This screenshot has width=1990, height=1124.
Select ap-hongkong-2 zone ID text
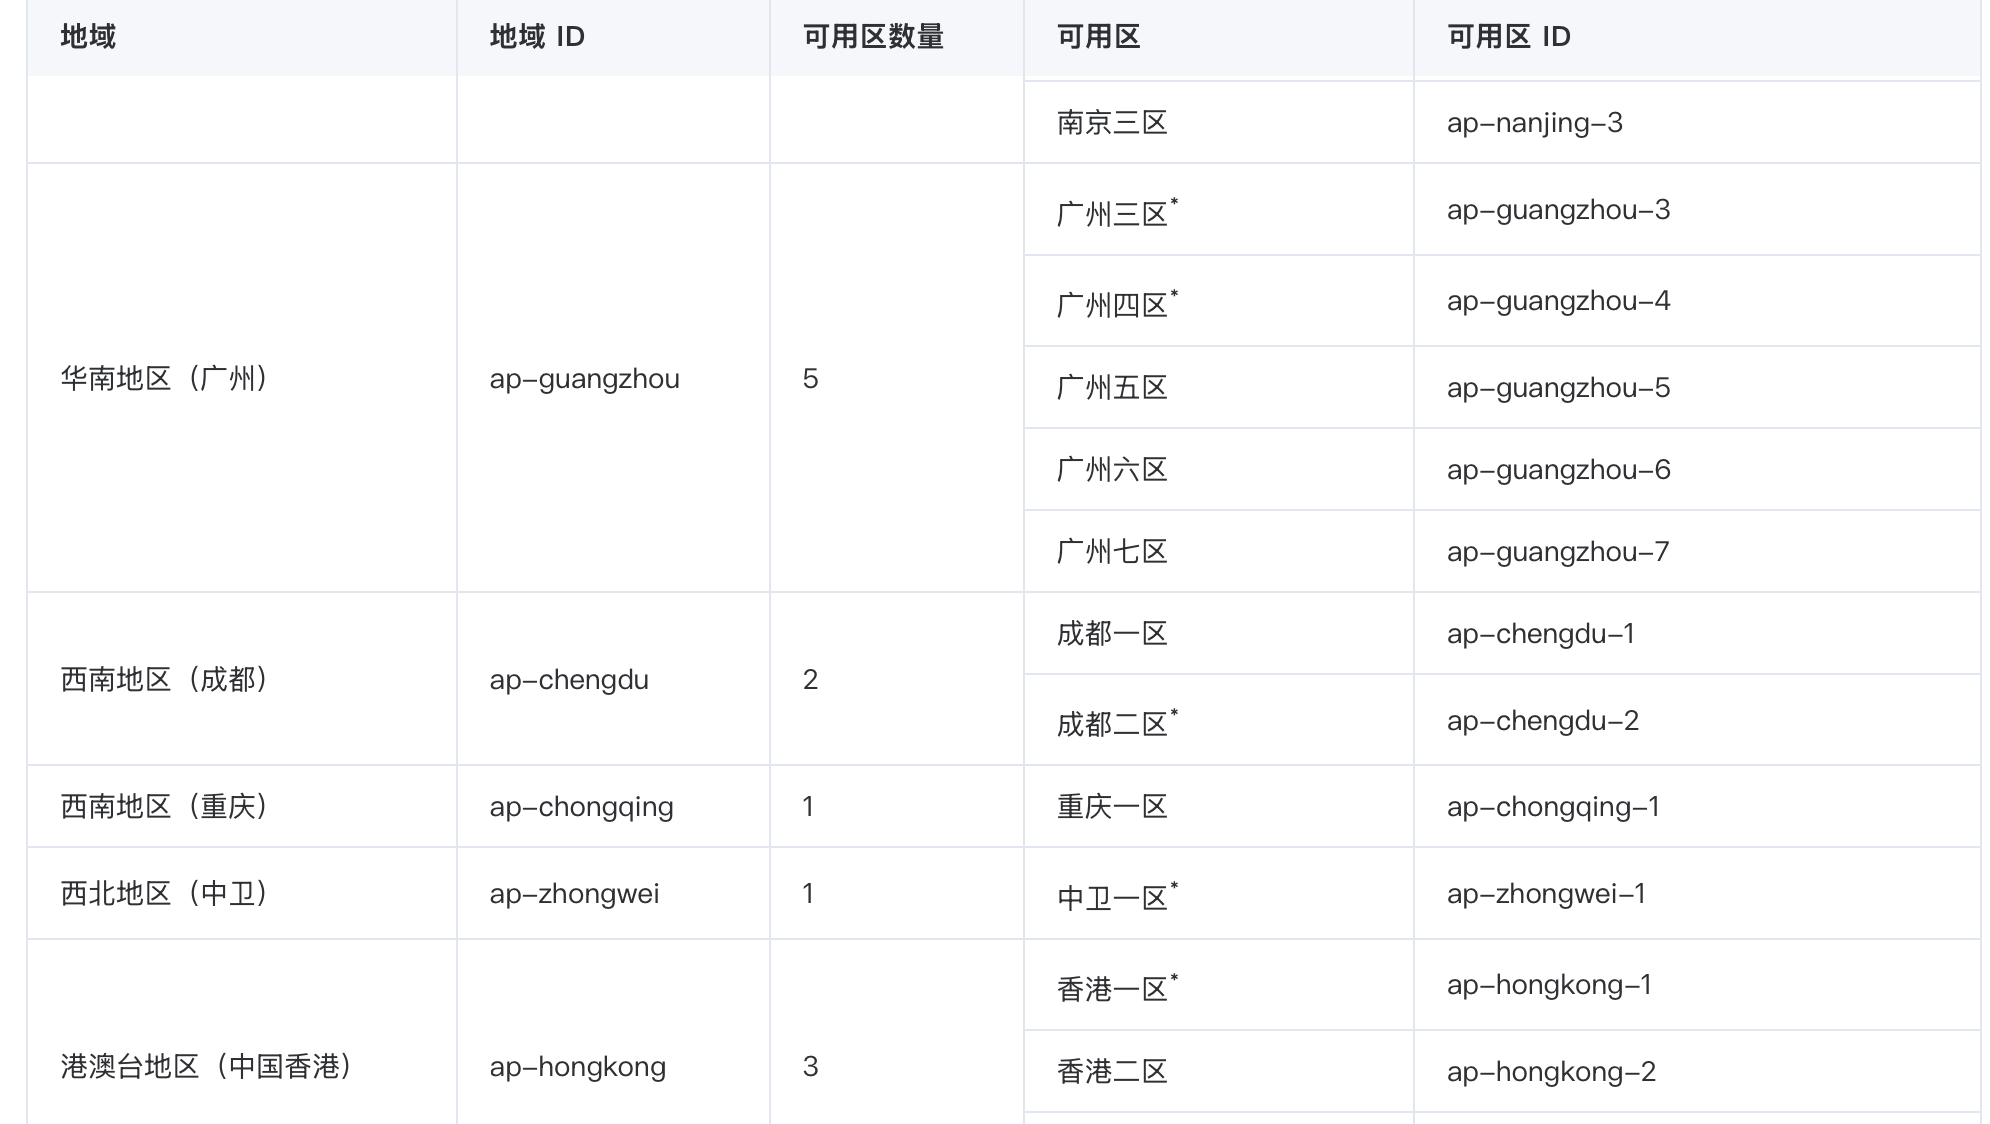click(1551, 1072)
